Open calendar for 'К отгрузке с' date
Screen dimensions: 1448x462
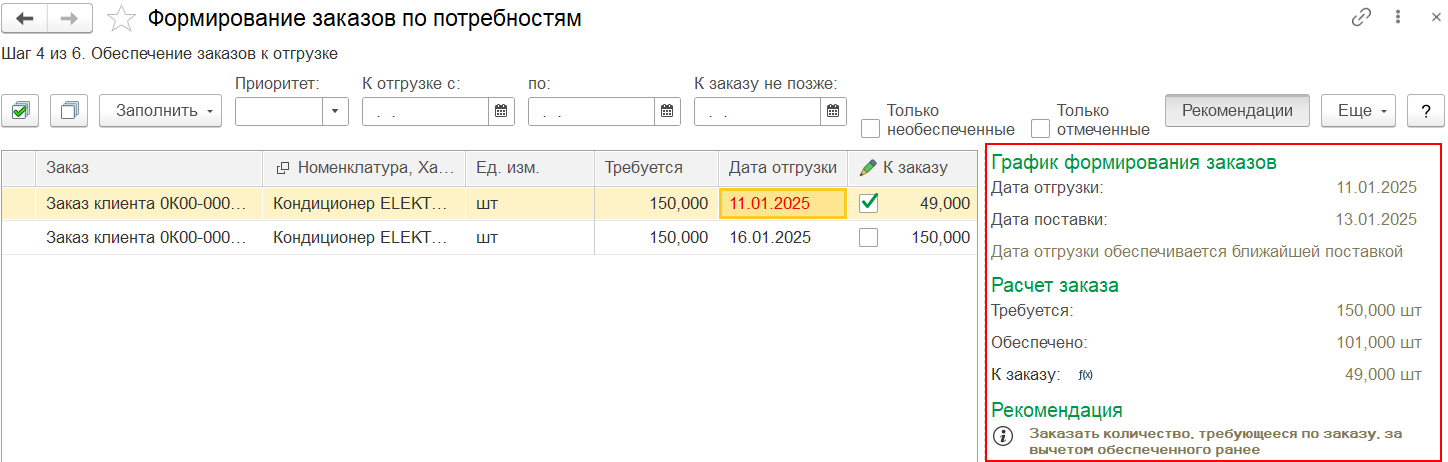pos(501,111)
